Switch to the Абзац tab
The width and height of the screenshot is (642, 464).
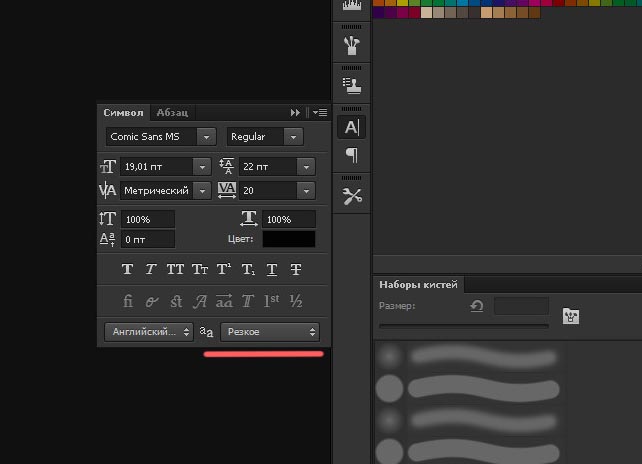(x=170, y=113)
